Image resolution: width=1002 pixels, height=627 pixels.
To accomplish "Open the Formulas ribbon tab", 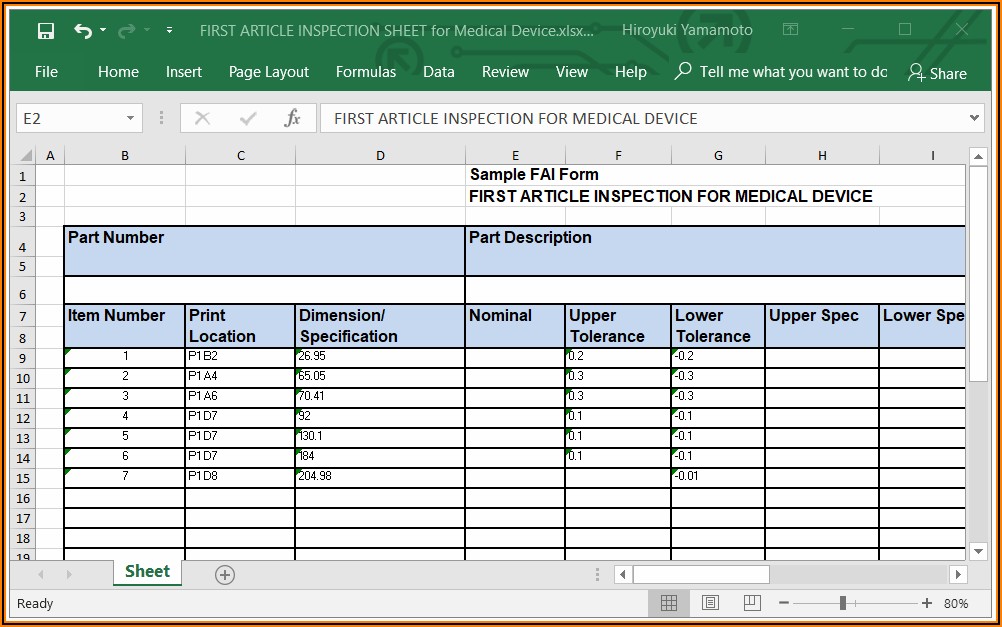I will (365, 72).
